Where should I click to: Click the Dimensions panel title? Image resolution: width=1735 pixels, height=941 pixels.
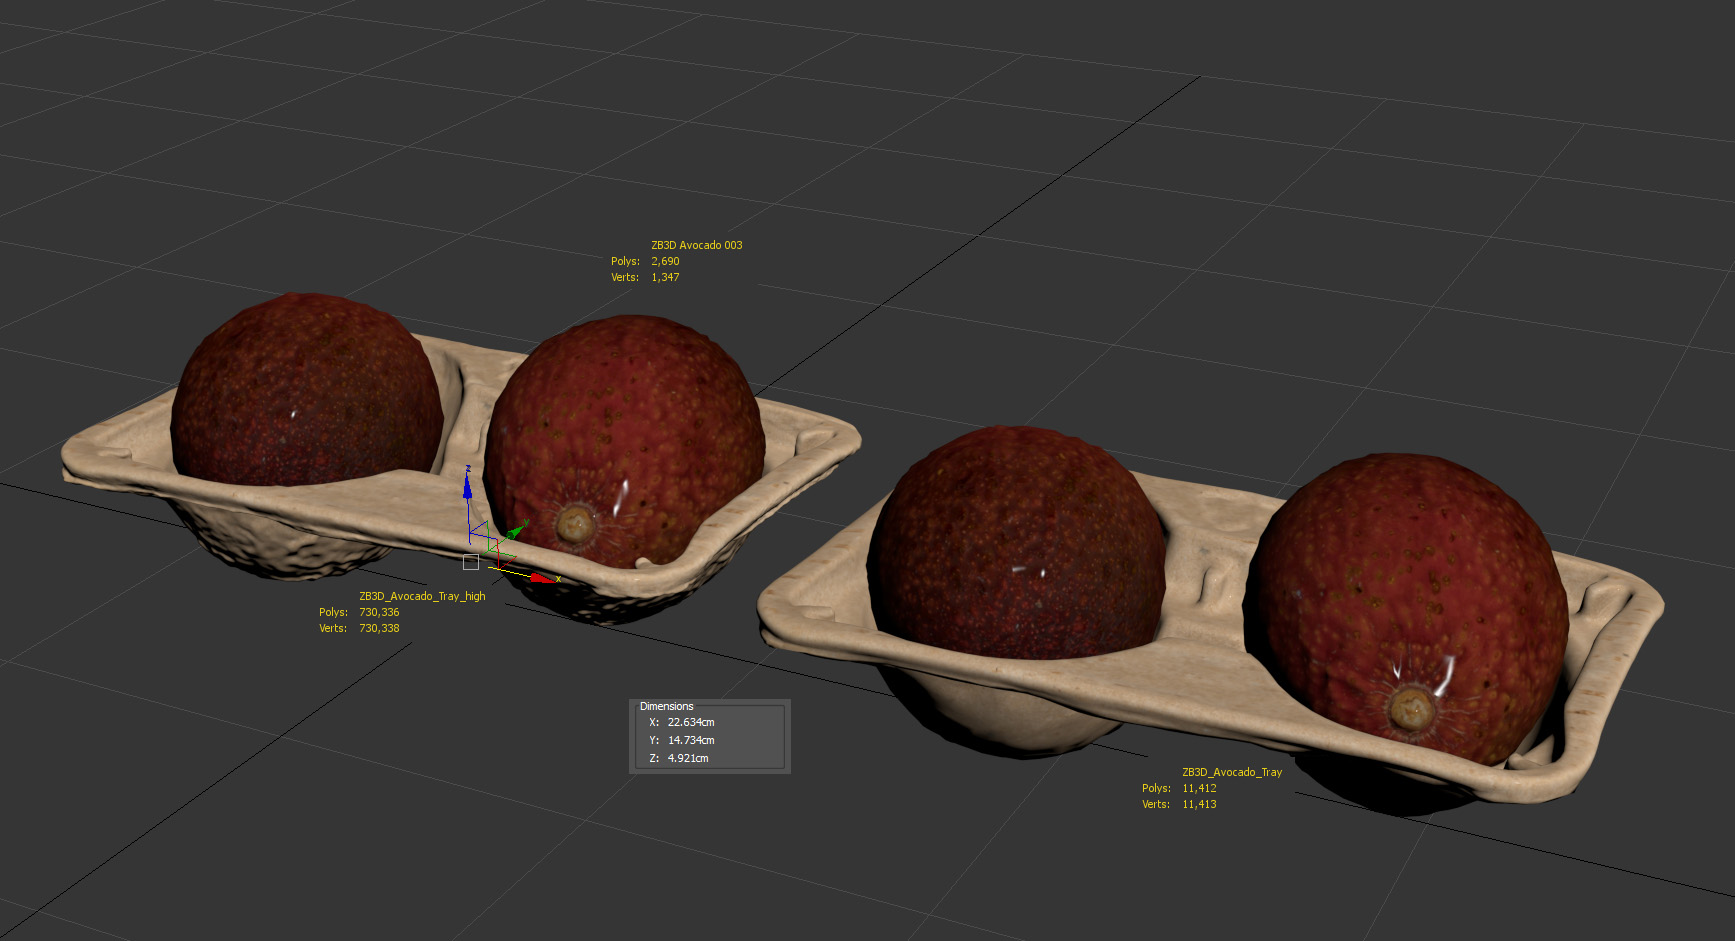click(666, 706)
